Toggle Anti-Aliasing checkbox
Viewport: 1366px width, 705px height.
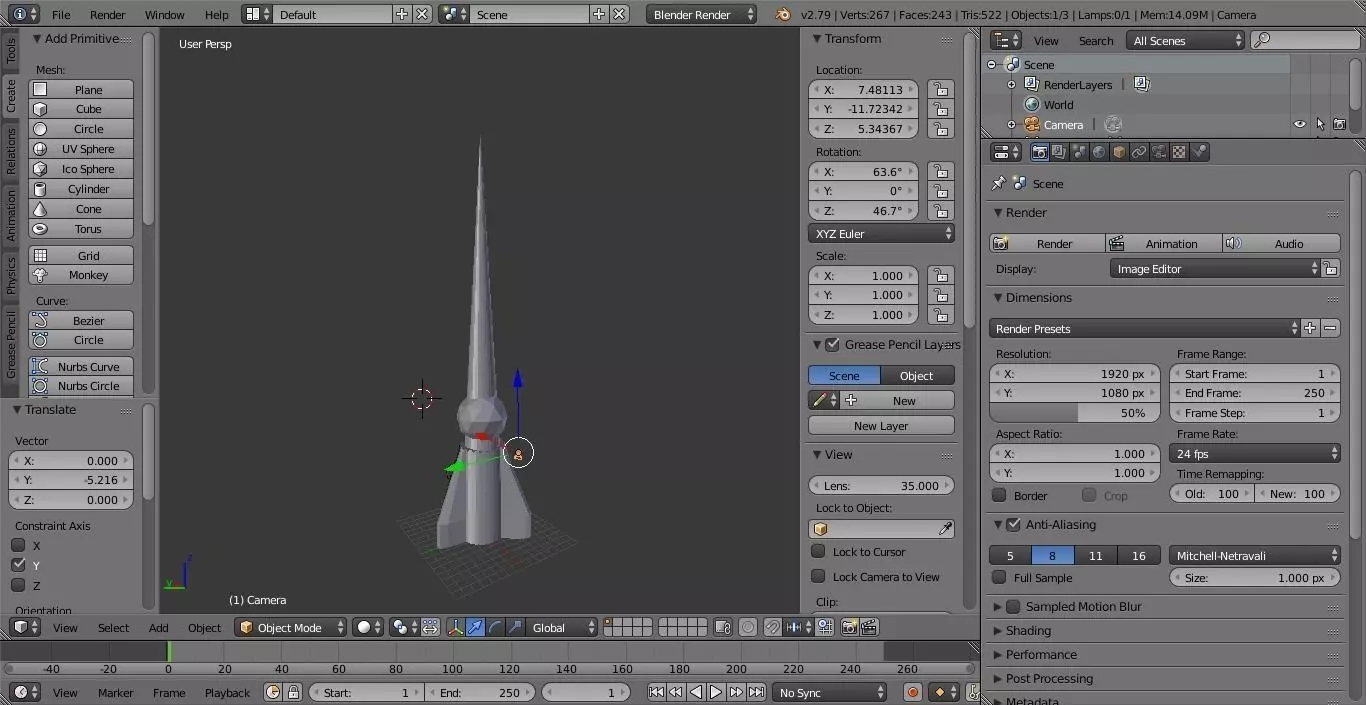coord(1013,524)
